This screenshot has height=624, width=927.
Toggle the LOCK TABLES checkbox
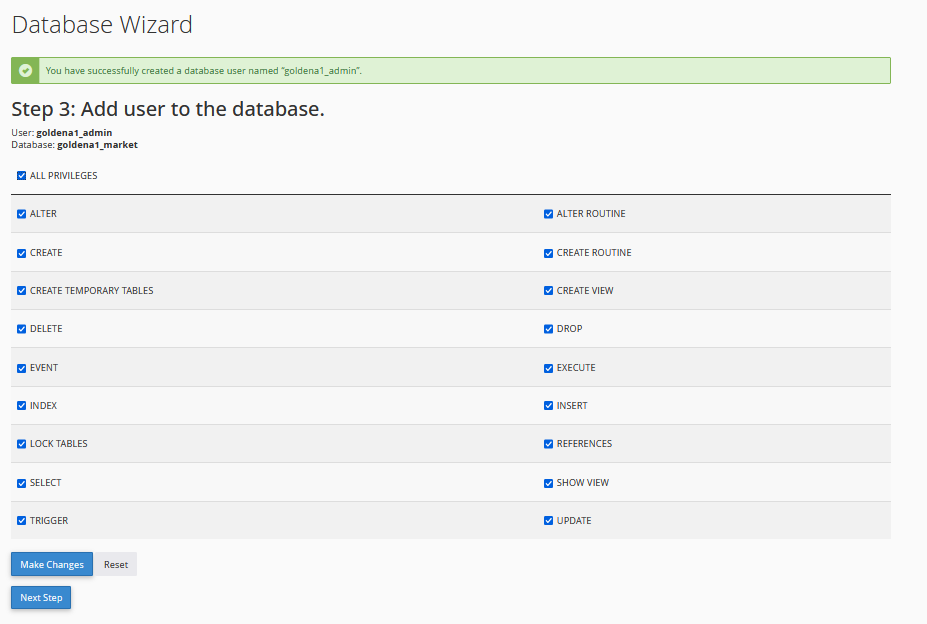pos(21,444)
